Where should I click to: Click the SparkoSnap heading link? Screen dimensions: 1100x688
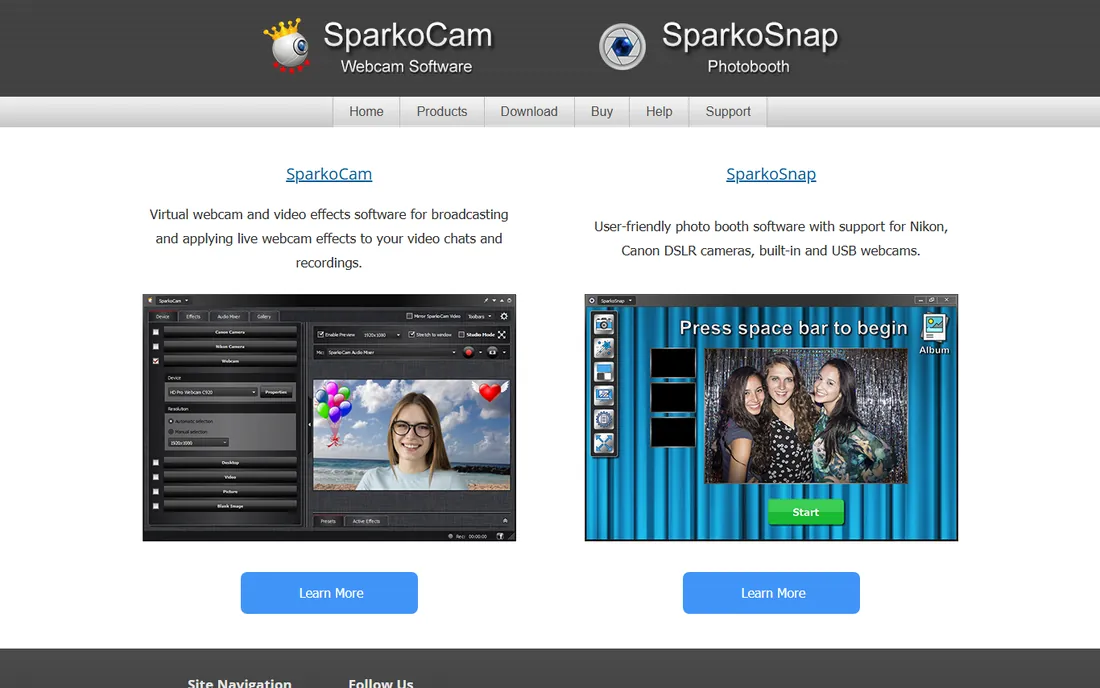tap(771, 174)
